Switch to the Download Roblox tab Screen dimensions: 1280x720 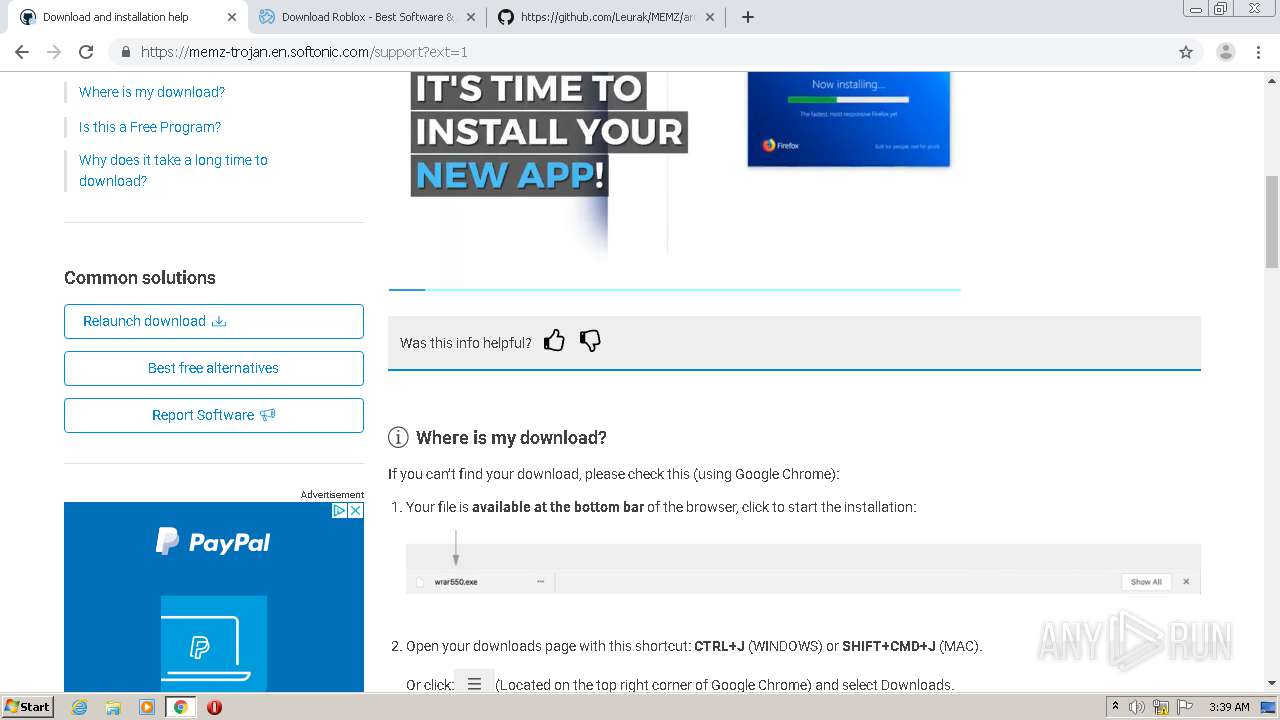click(367, 17)
